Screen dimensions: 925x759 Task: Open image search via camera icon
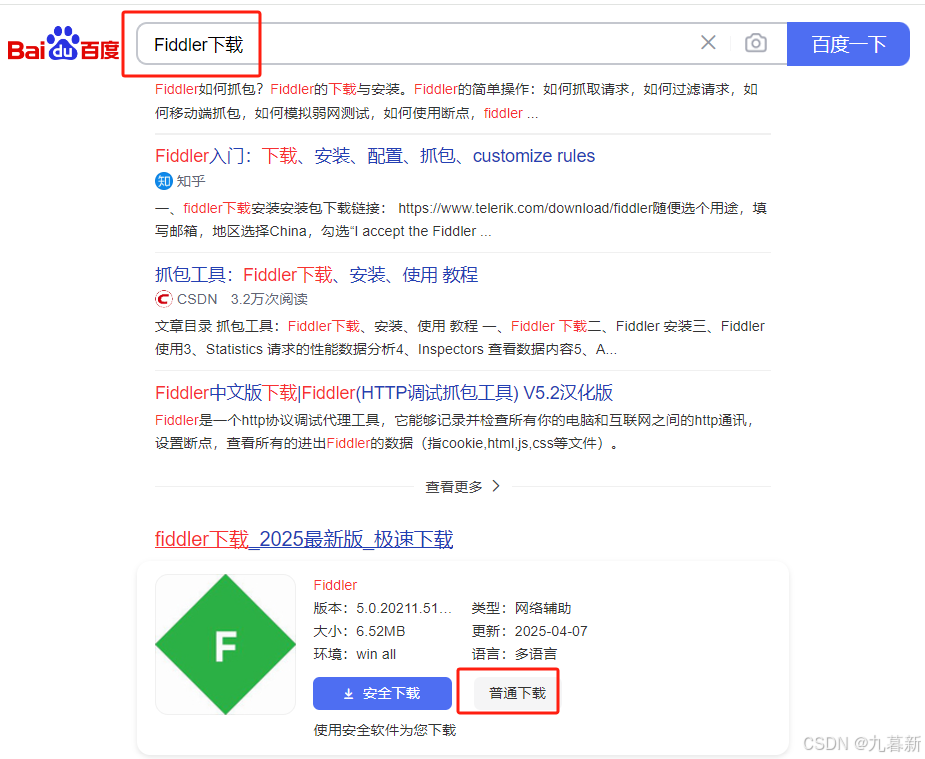tap(755, 43)
